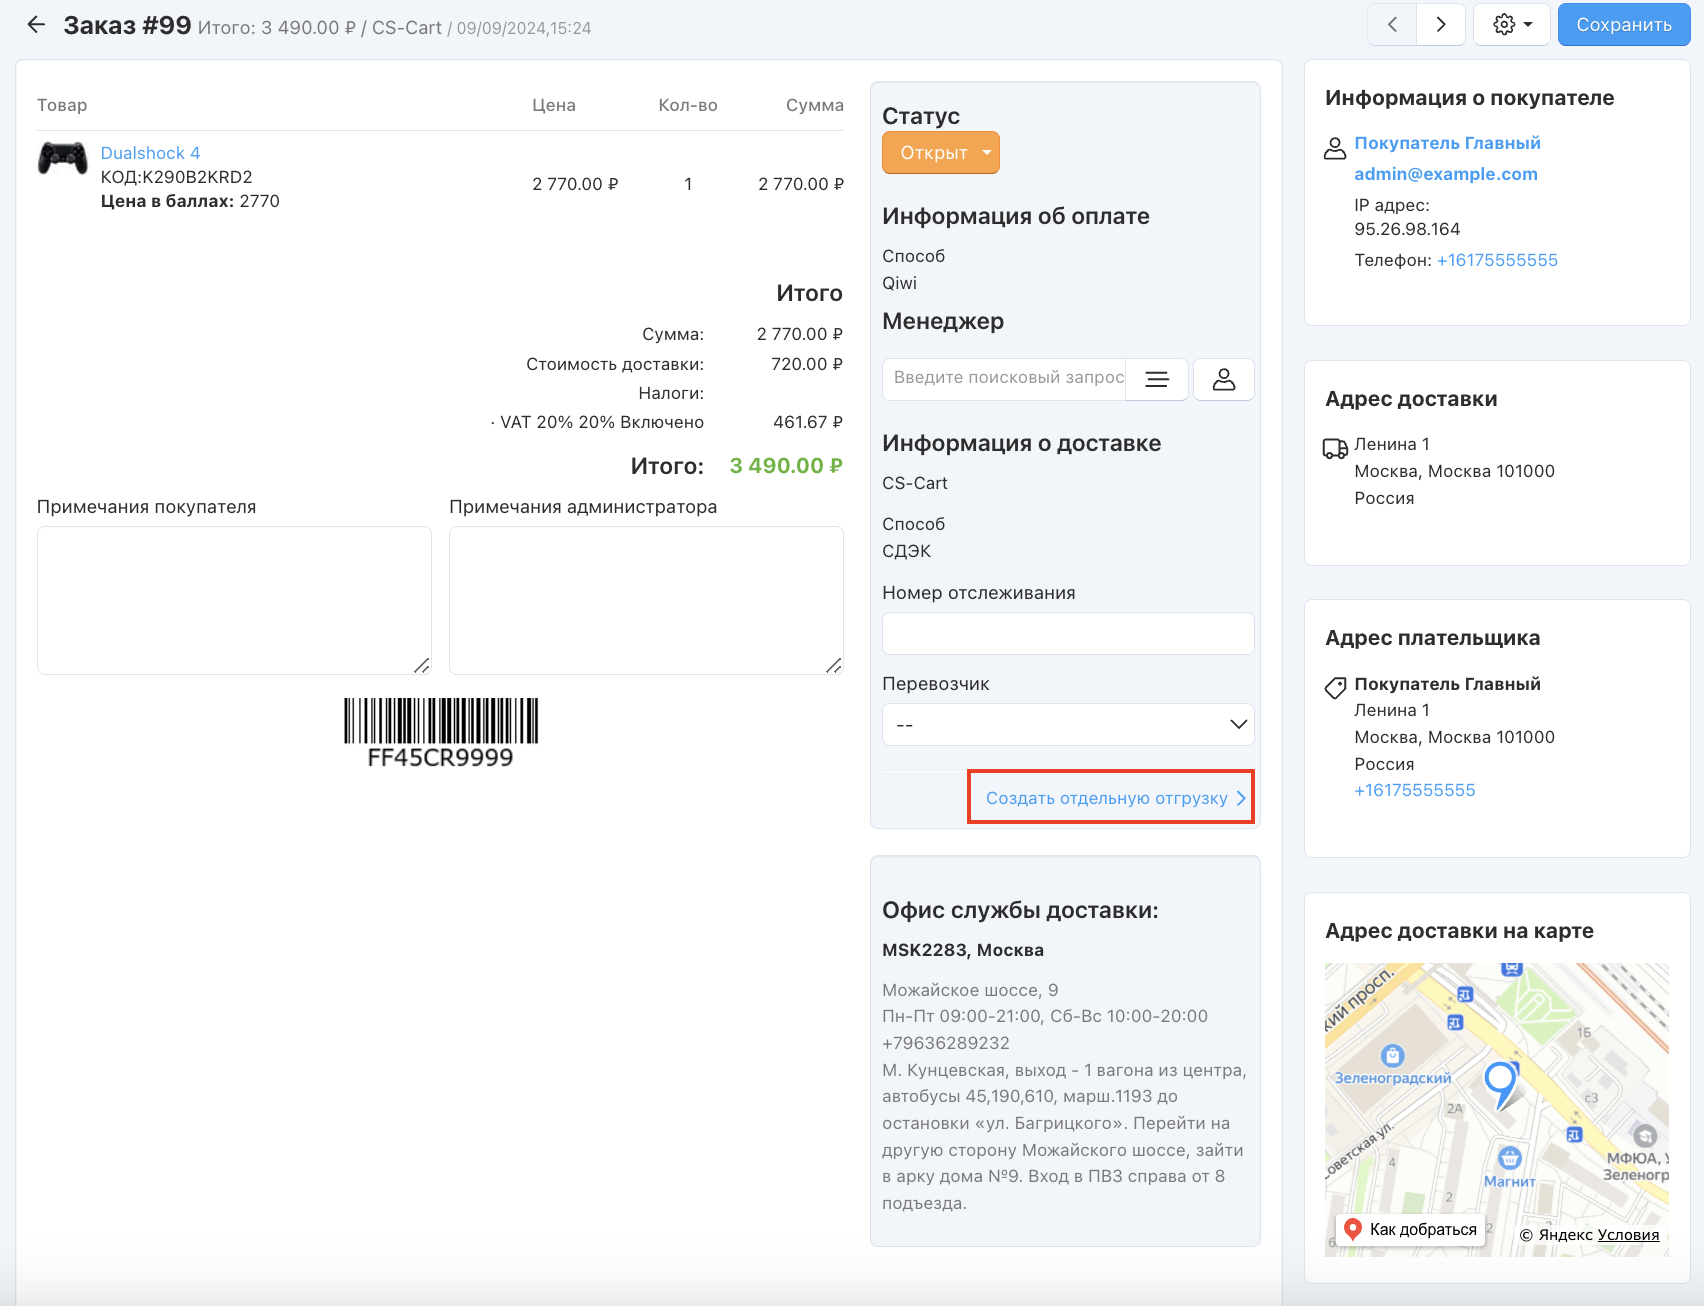Open the Dualshock 4 product link
Screen dimensions: 1704x1306
150,153
